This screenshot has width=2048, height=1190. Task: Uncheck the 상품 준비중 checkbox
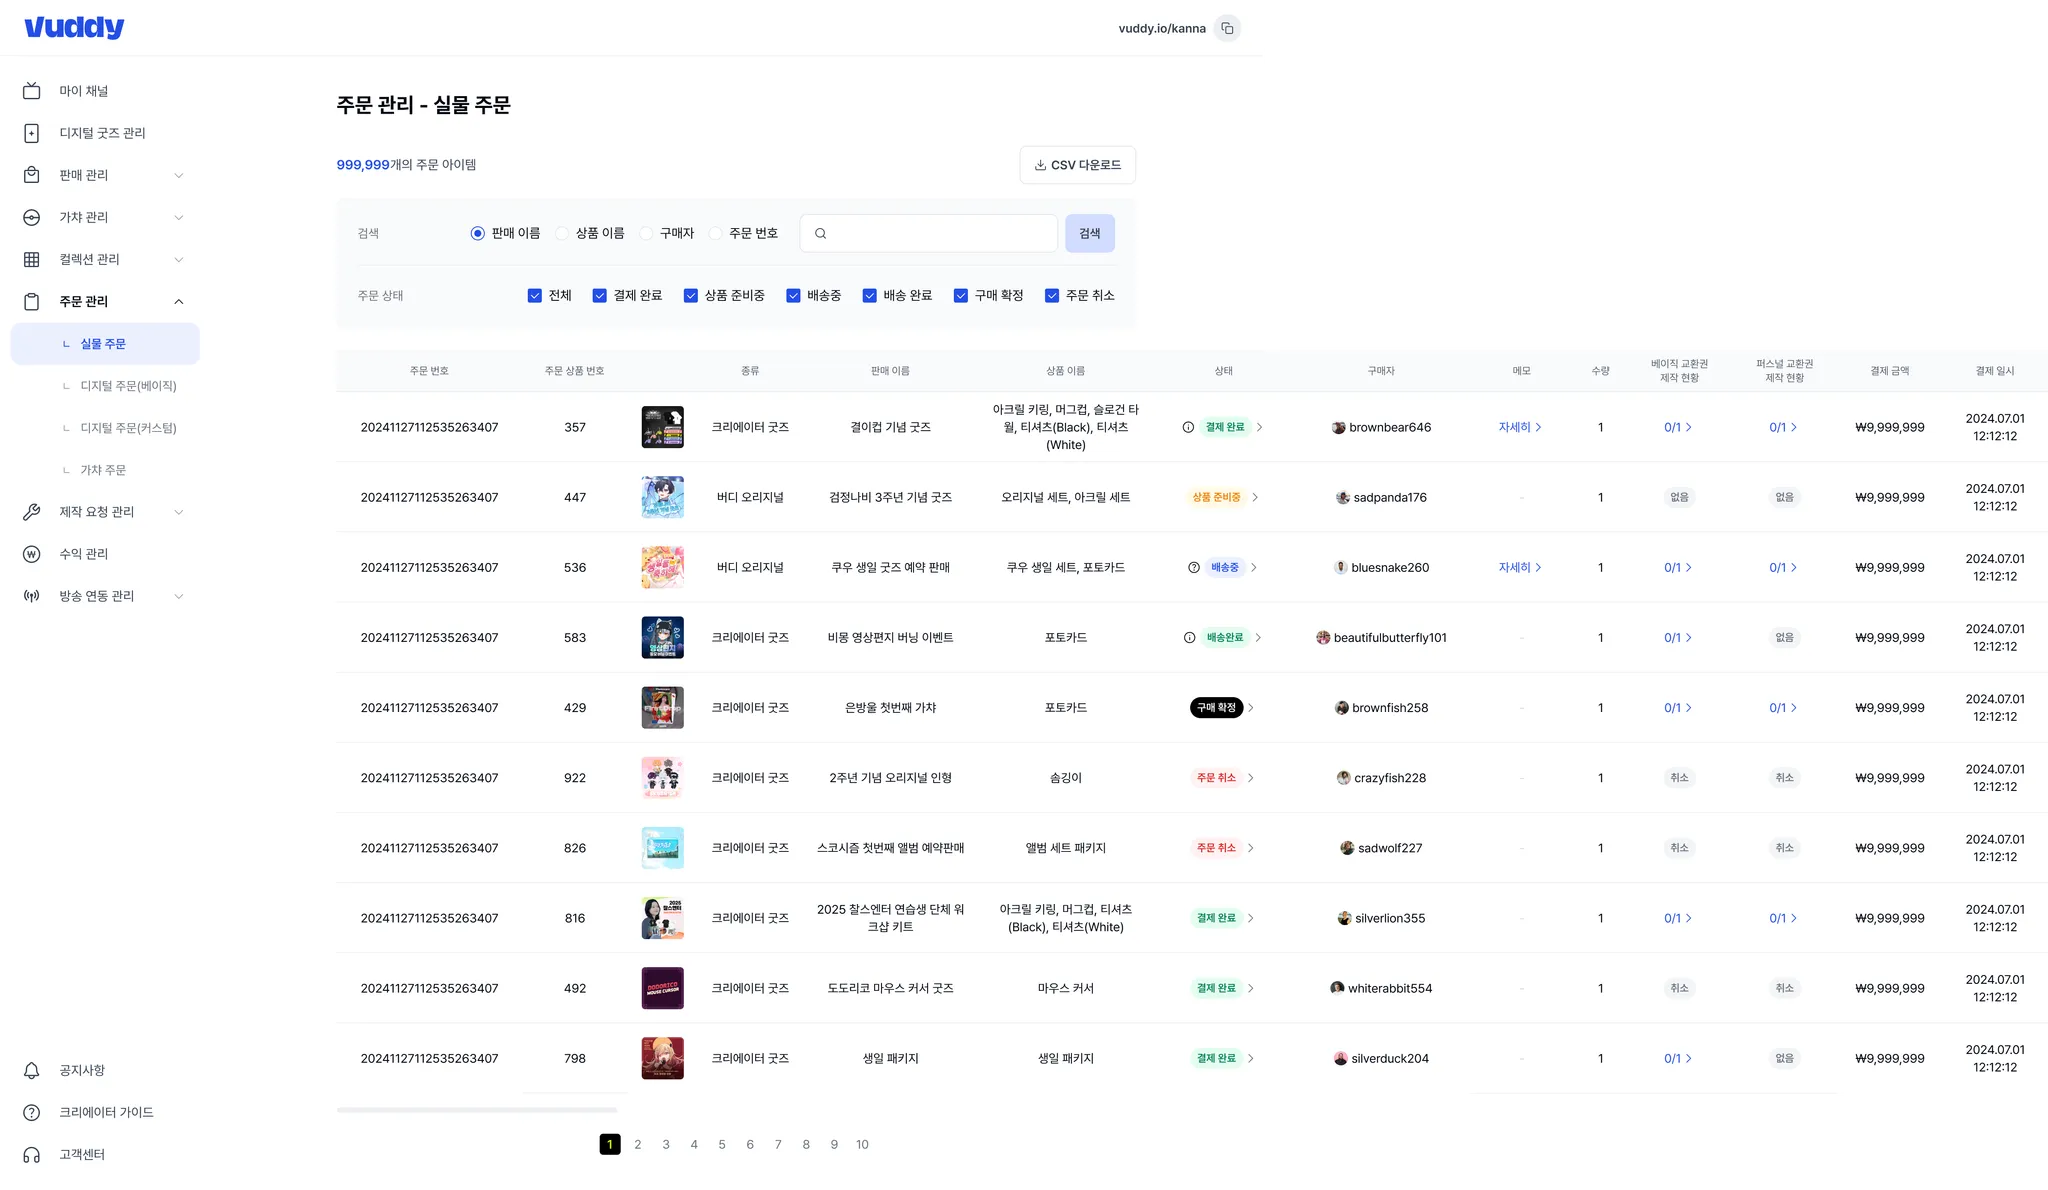click(691, 295)
